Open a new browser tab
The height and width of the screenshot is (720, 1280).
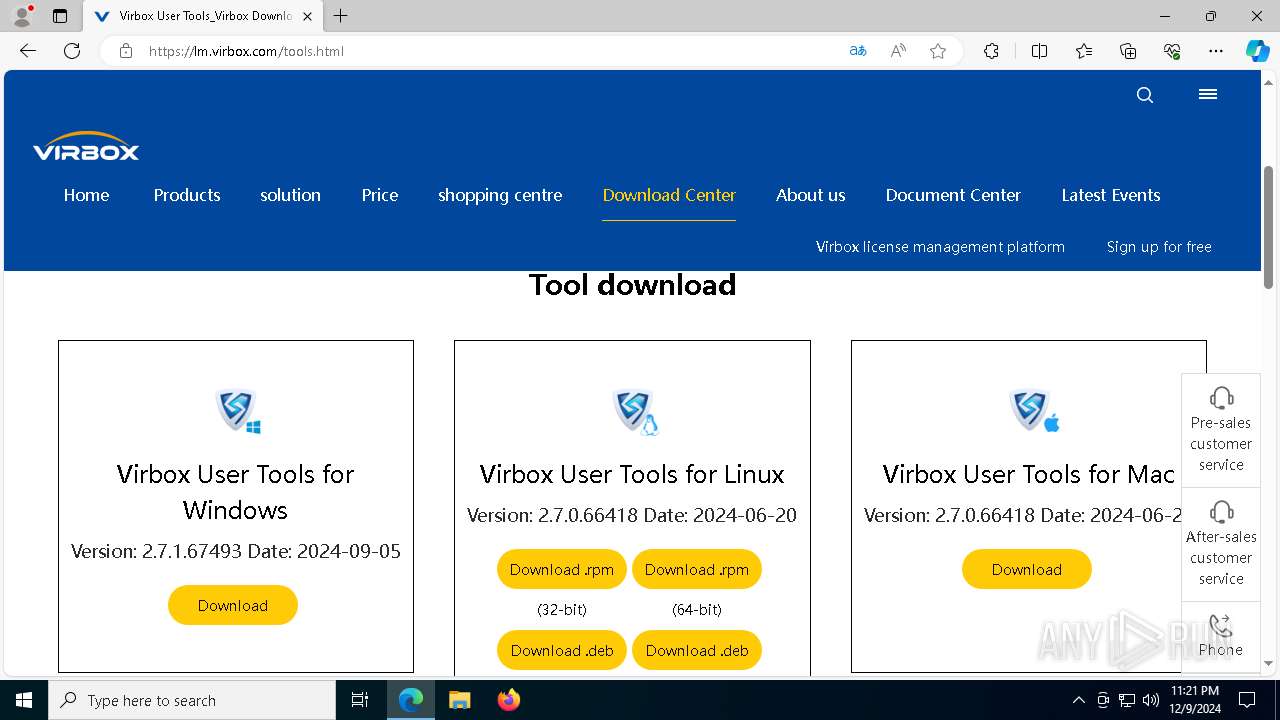pyautogui.click(x=340, y=16)
